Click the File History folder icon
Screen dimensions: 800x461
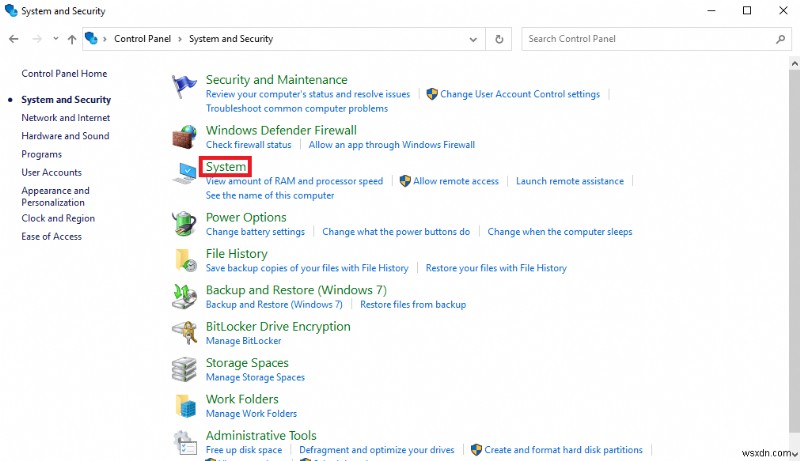click(185, 260)
